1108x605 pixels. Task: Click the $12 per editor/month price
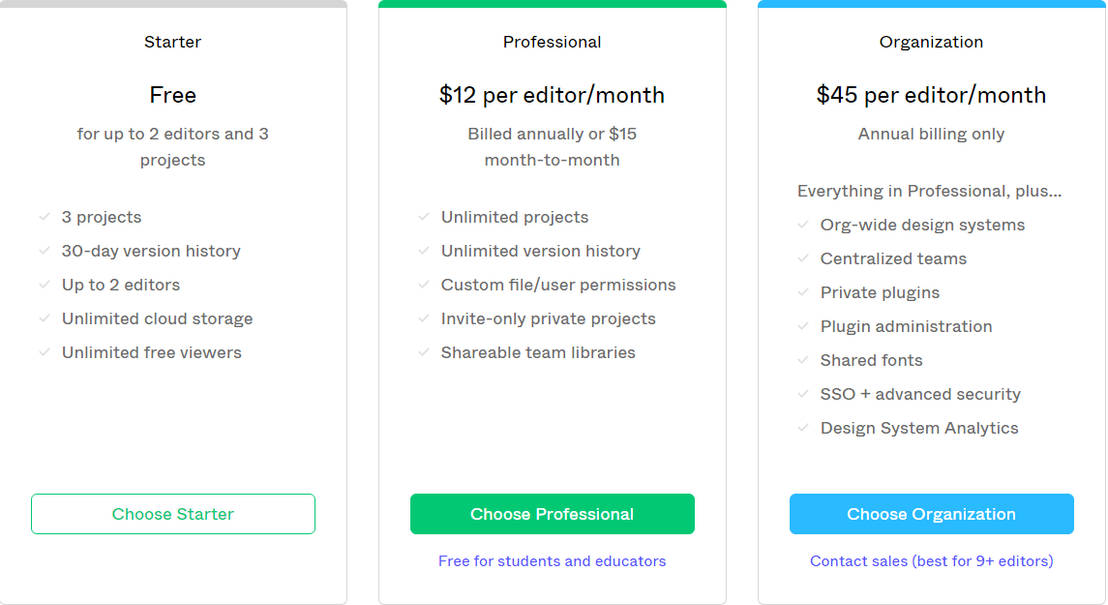tap(552, 95)
